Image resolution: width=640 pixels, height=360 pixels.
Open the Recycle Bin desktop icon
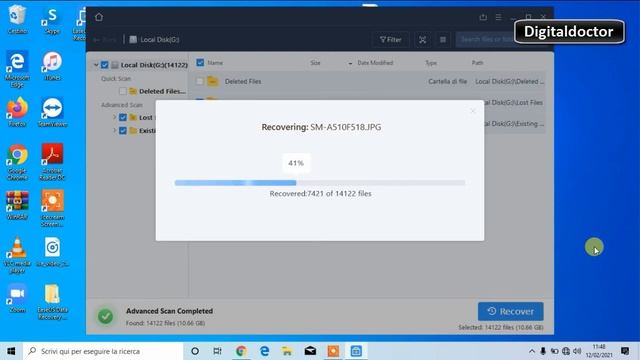pos(17,19)
